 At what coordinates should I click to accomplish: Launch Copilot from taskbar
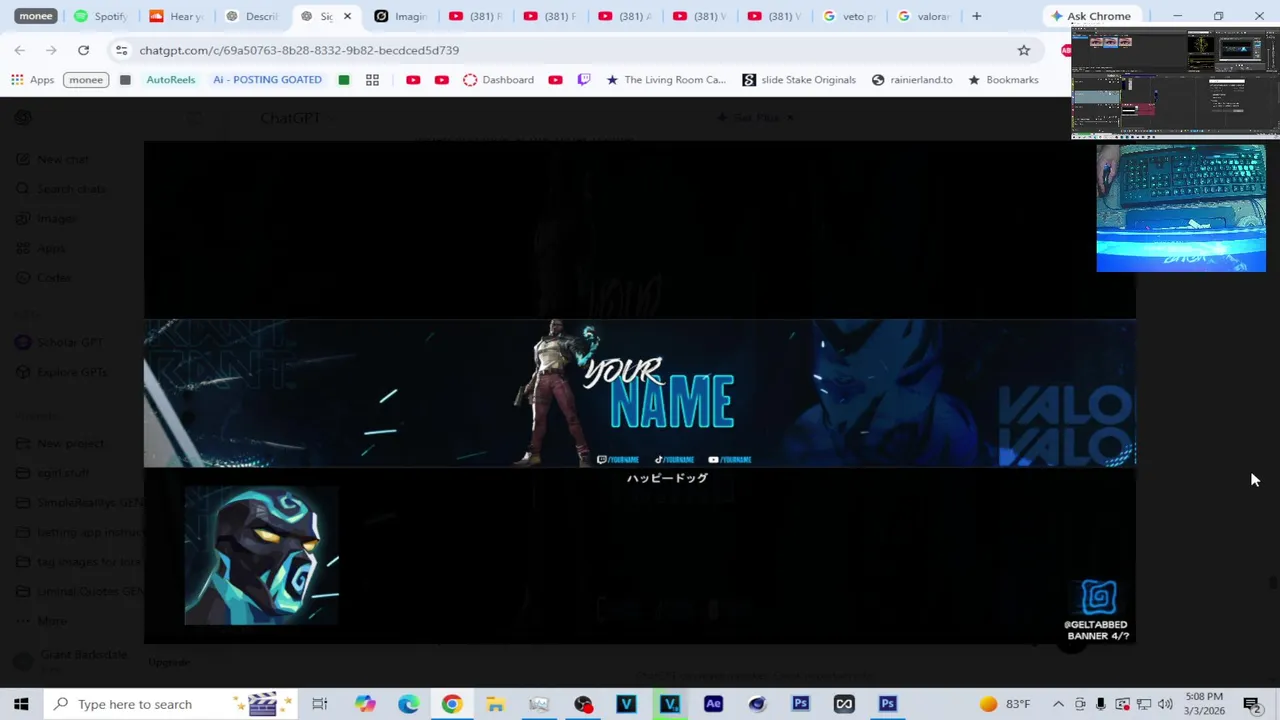(365, 704)
